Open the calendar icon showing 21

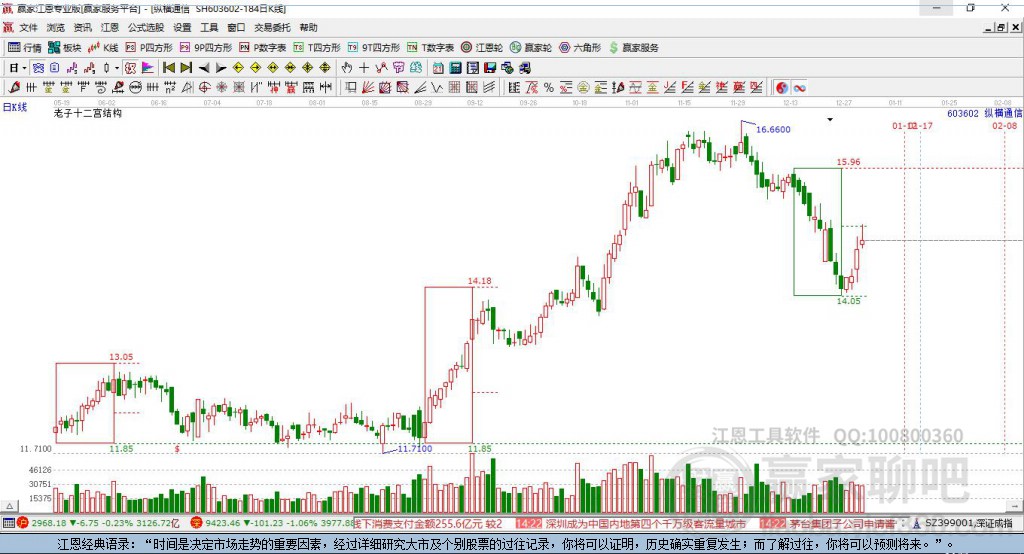438,68
